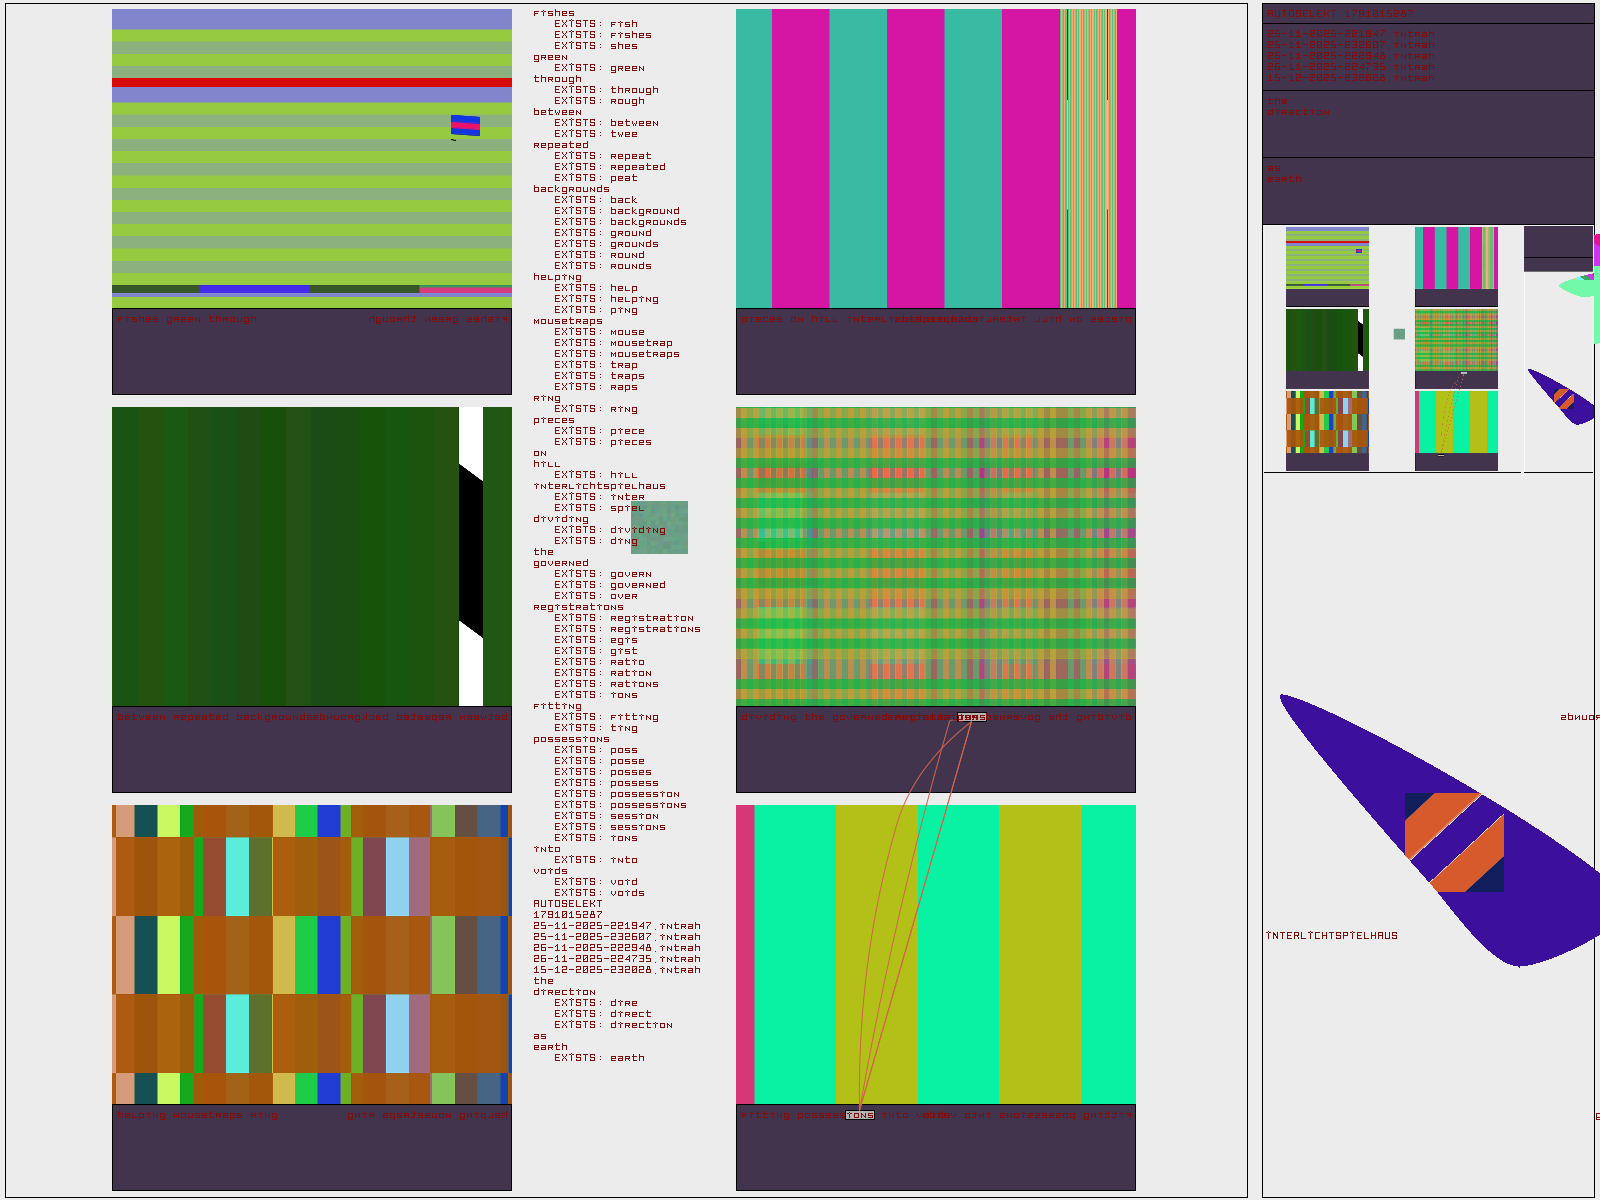
Task: Open the plaid pattern thumbnail
Action: (1456, 340)
